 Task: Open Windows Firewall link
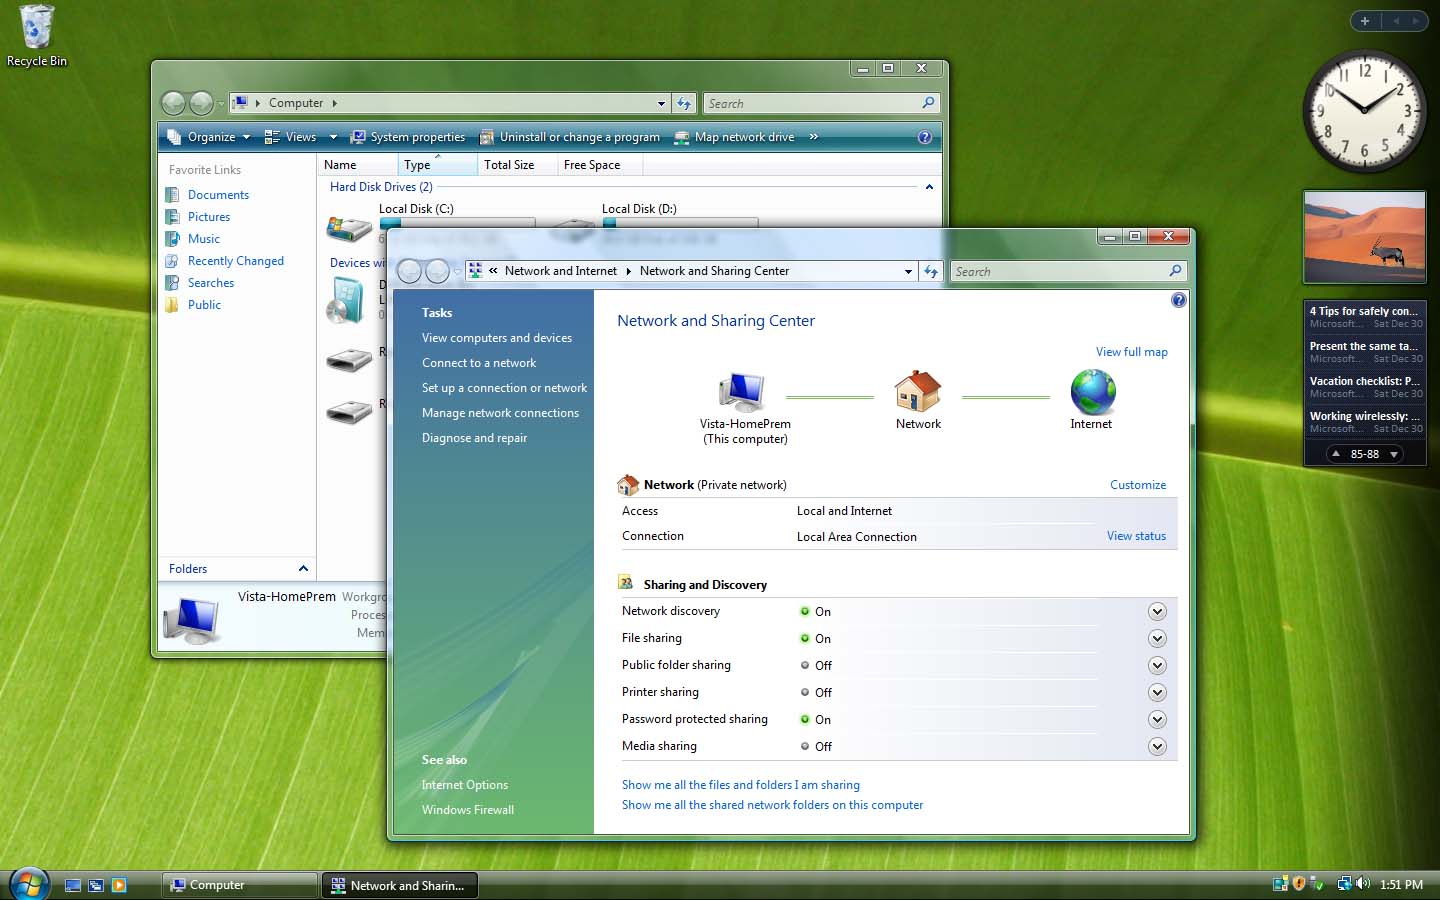coord(468,810)
